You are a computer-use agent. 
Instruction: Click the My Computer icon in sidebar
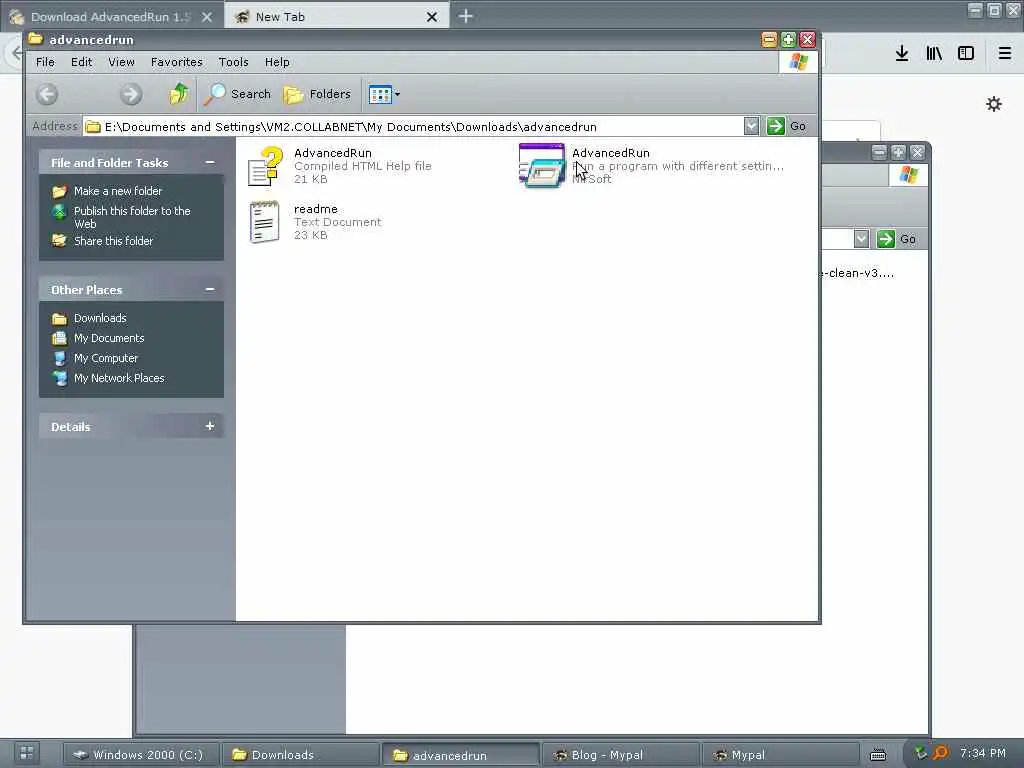tap(59, 359)
